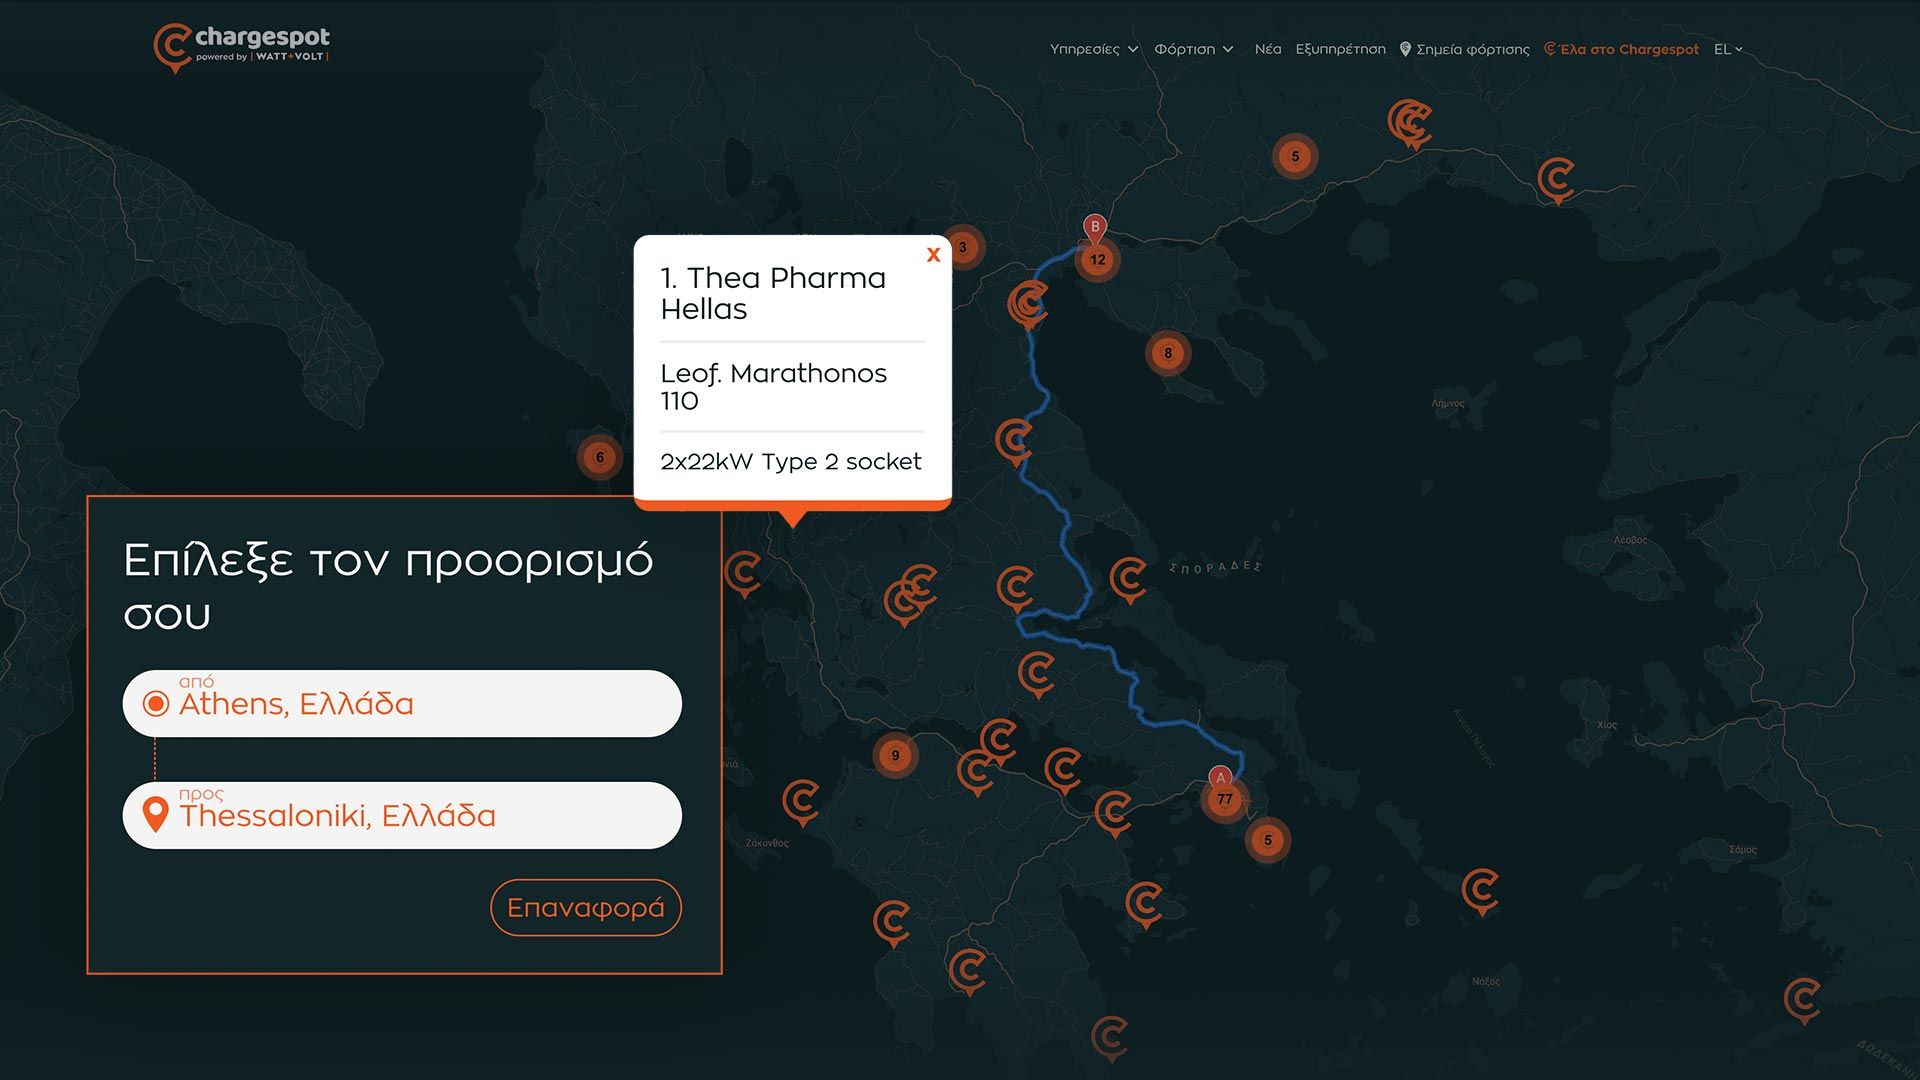Click the origin radio marker icon
This screenshot has height=1080, width=1920.
click(155, 704)
